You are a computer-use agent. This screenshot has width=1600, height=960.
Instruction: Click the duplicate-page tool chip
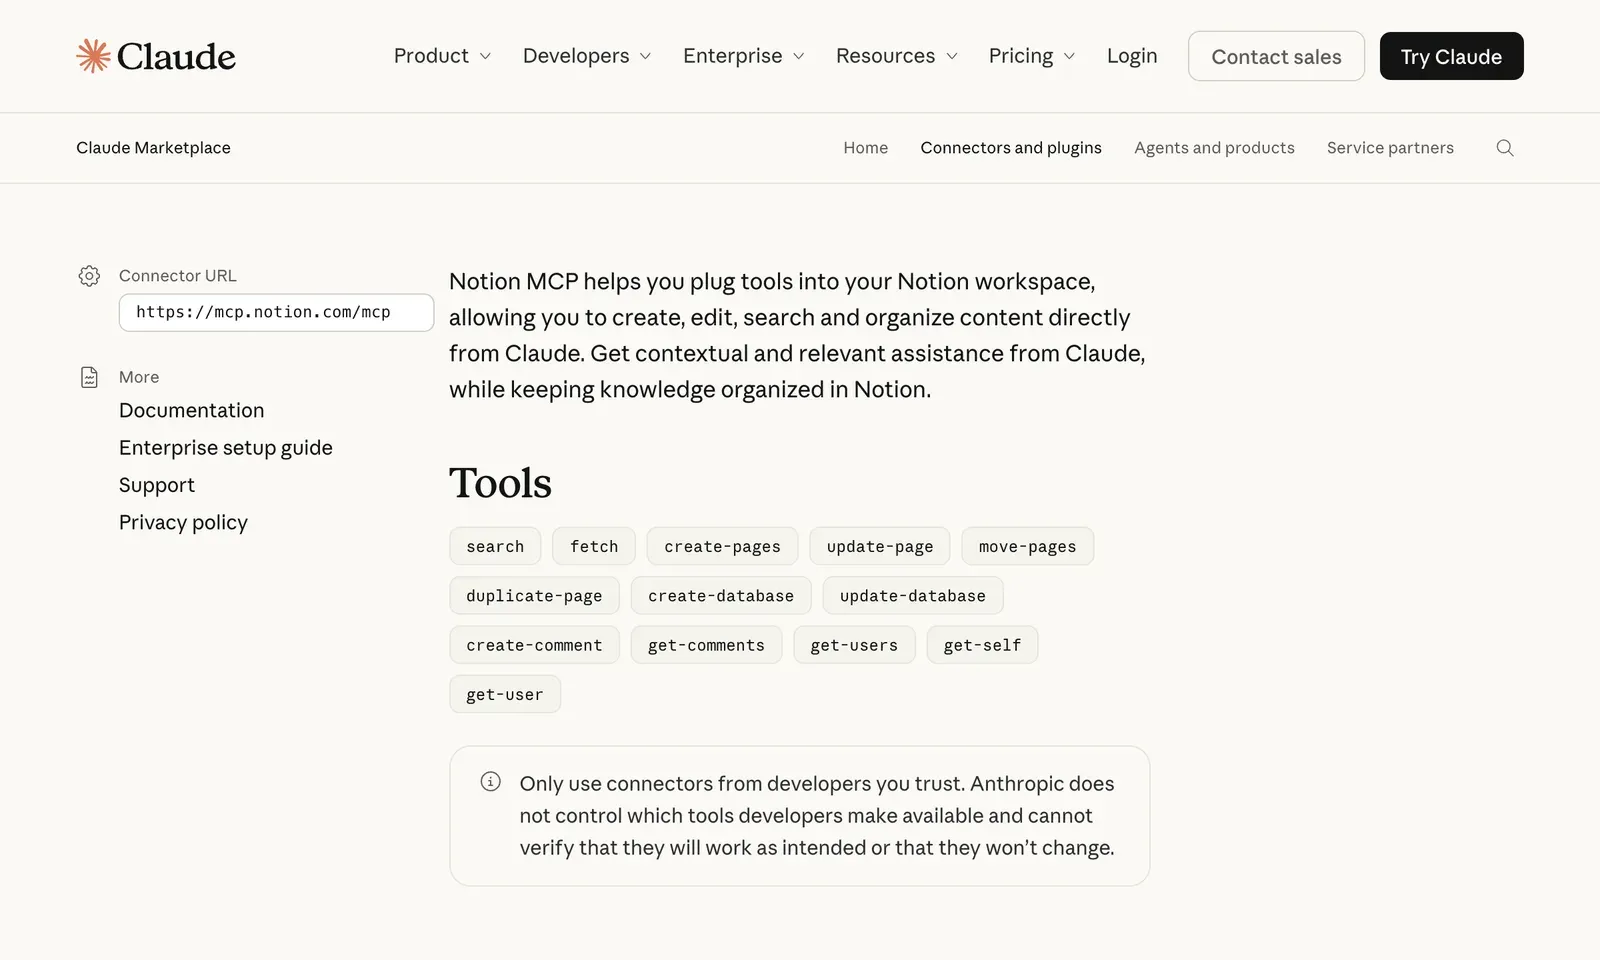click(534, 596)
